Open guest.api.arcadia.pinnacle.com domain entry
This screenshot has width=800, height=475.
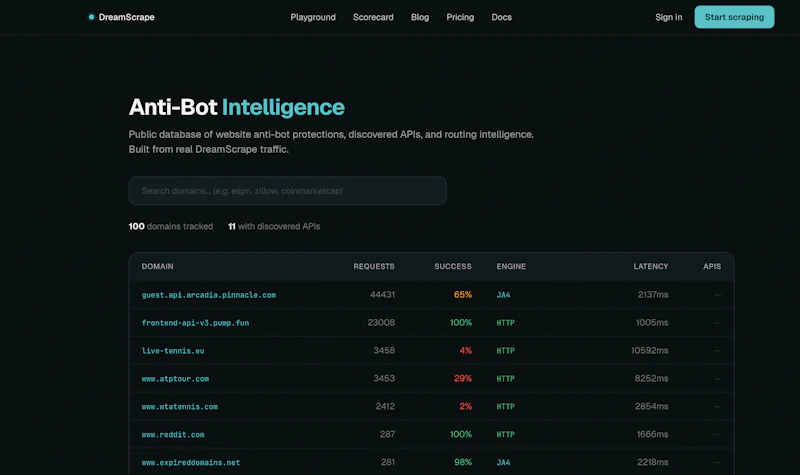pos(209,295)
